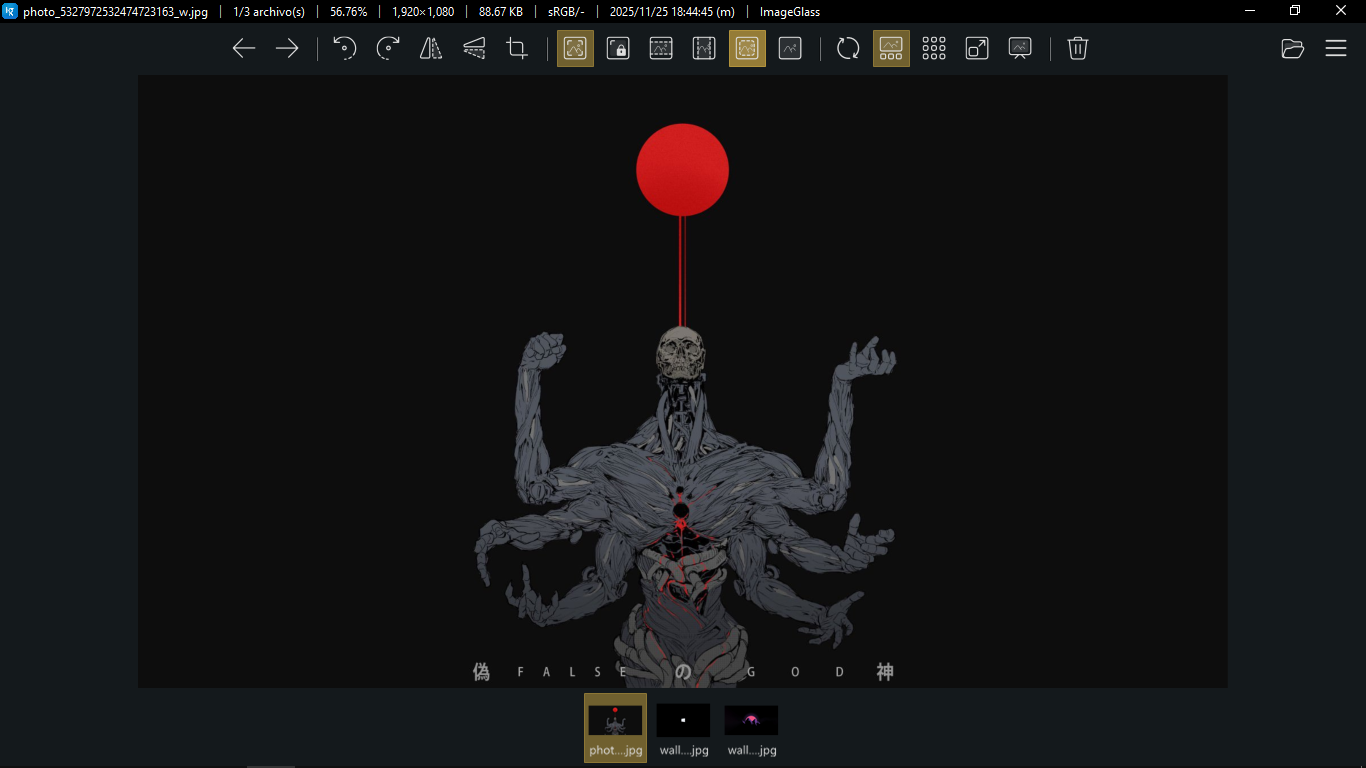
Task: Refresh the image with the reload icon
Action: coord(848,48)
